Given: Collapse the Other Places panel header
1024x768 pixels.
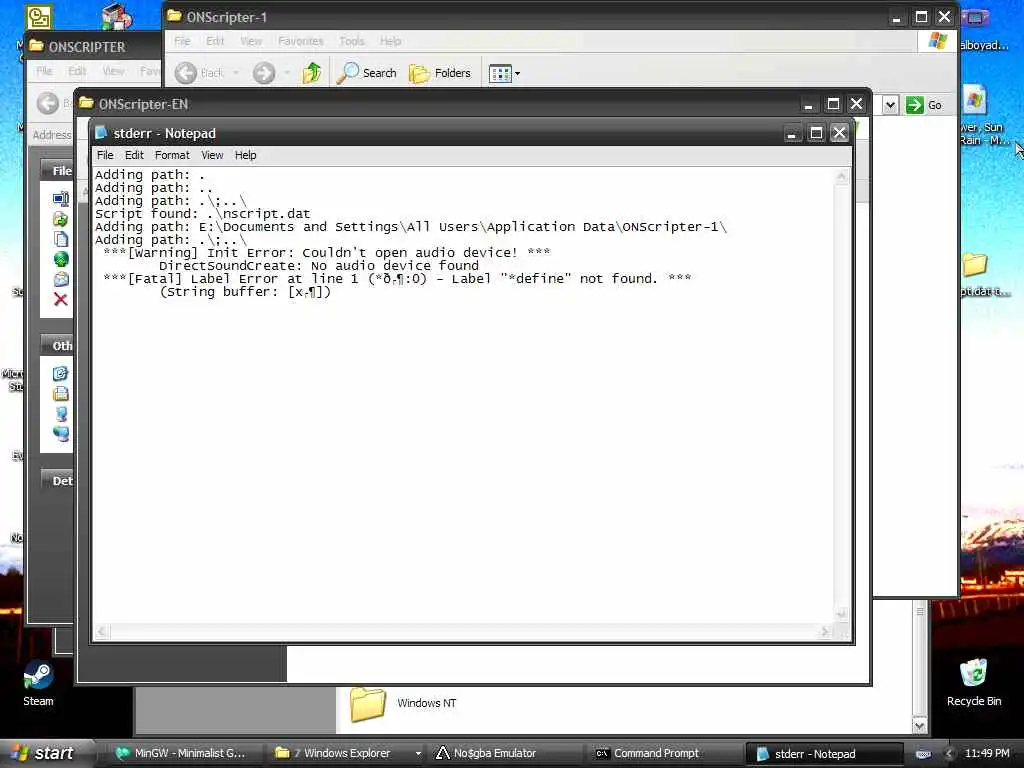Looking at the screenshot, I should pyautogui.click(x=57, y=345).
